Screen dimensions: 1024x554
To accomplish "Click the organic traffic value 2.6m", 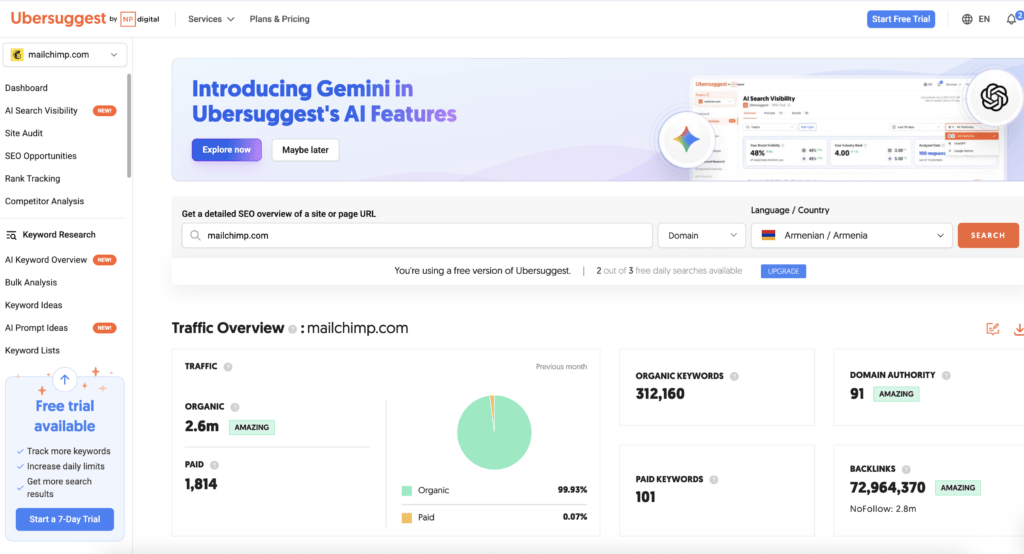I will [x=202, y=427].
